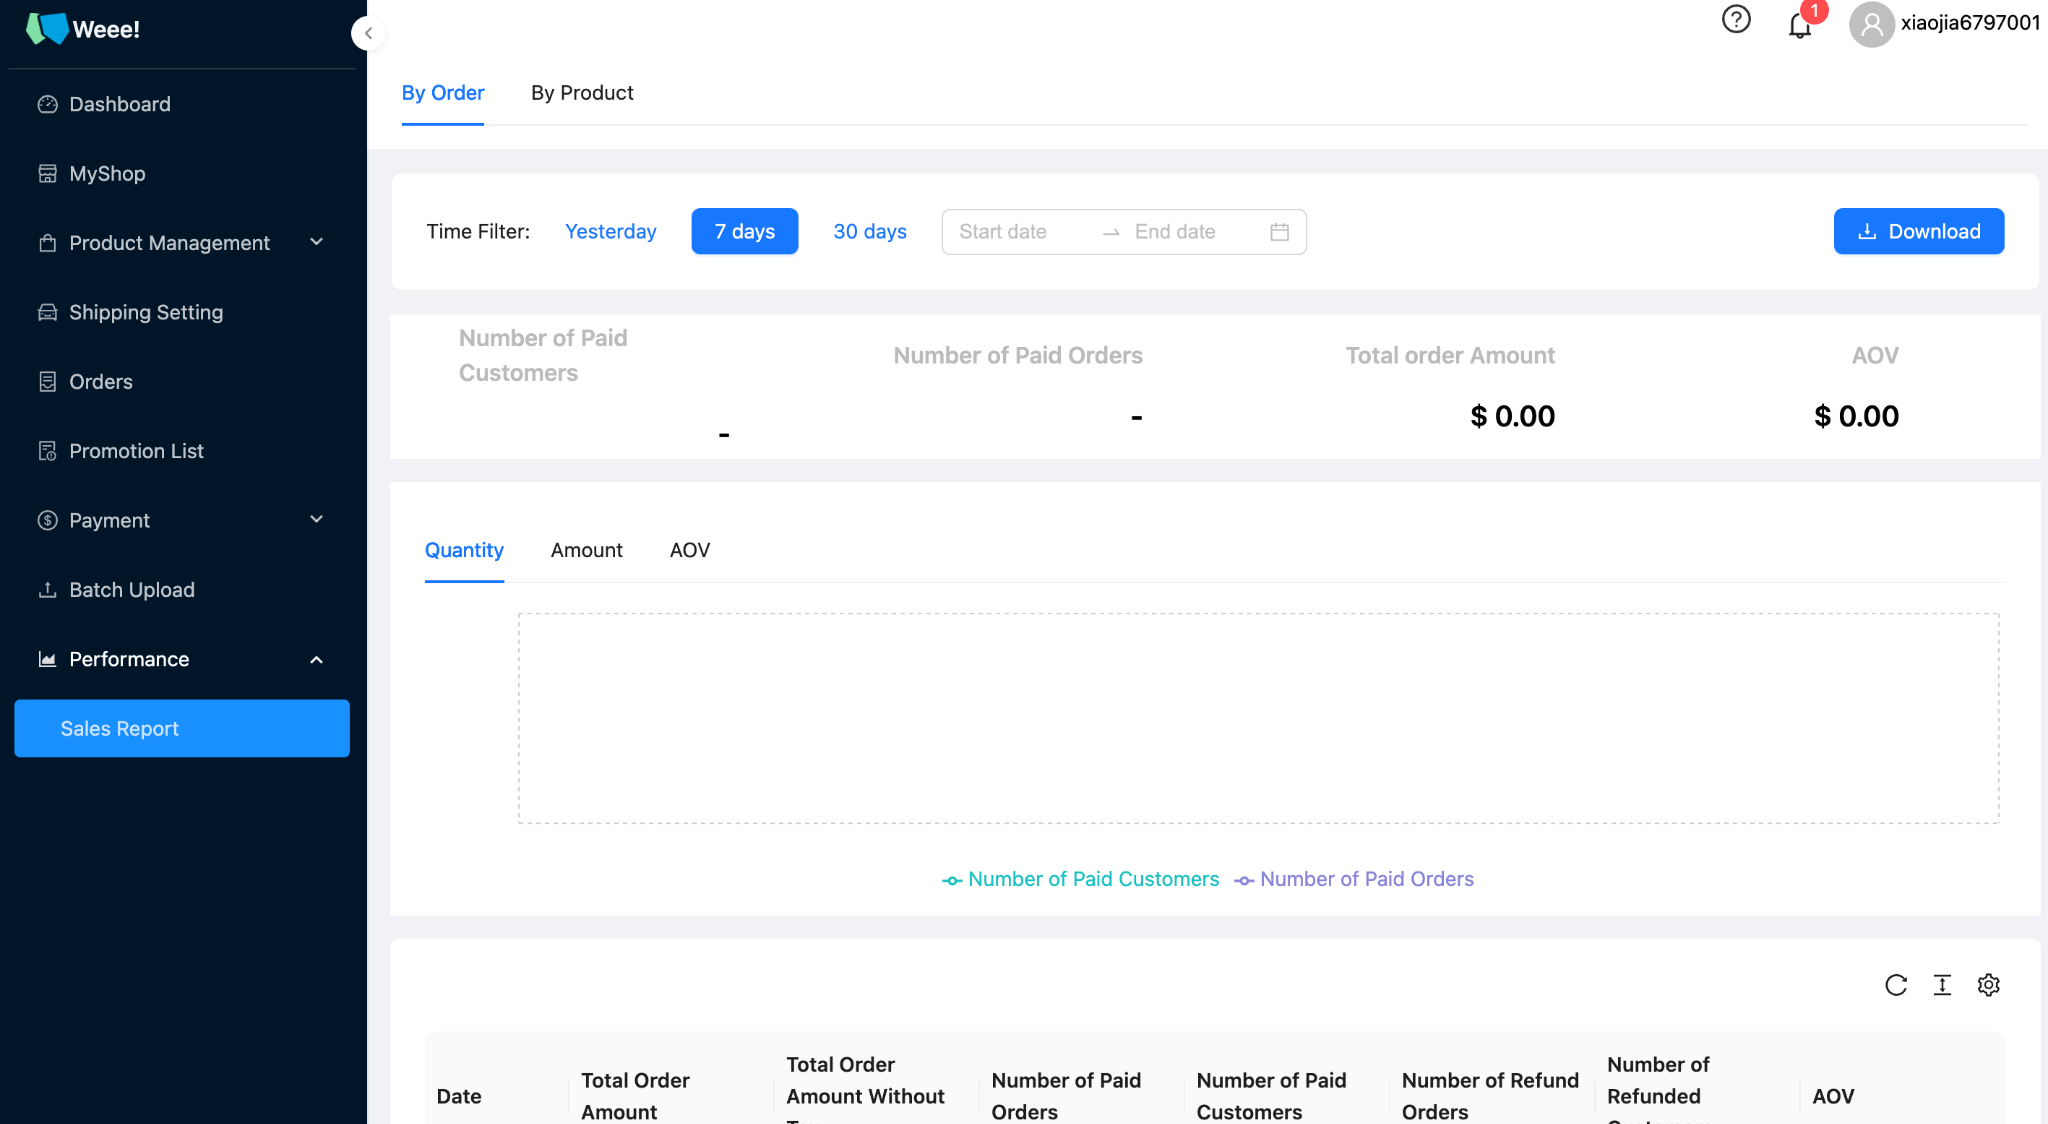Click the Download button

pyautogui.click(x=1918, y=231)
